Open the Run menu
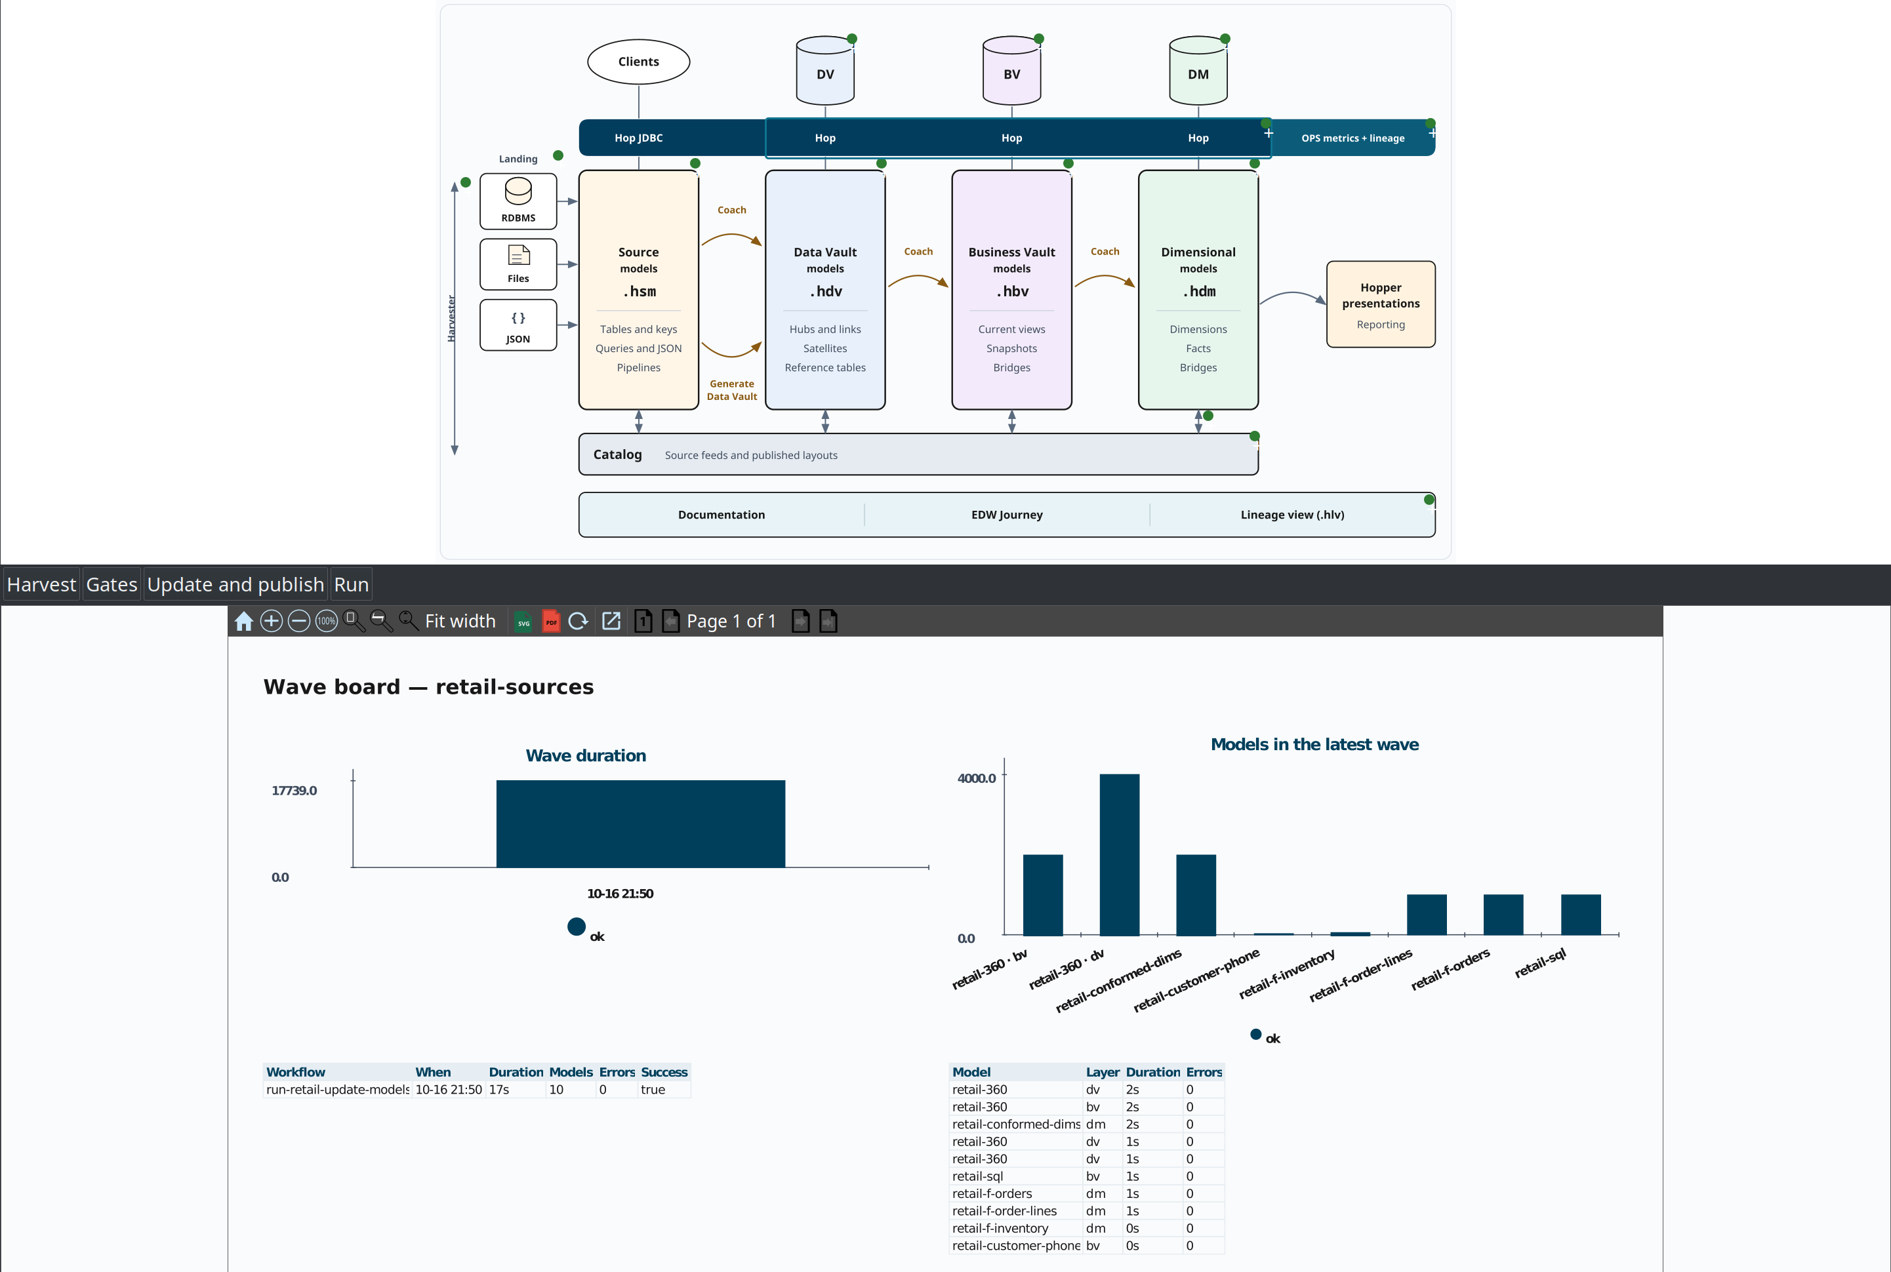This screenshot has width=1891, height=1272. pyautogui.click(x=351, y=584)
